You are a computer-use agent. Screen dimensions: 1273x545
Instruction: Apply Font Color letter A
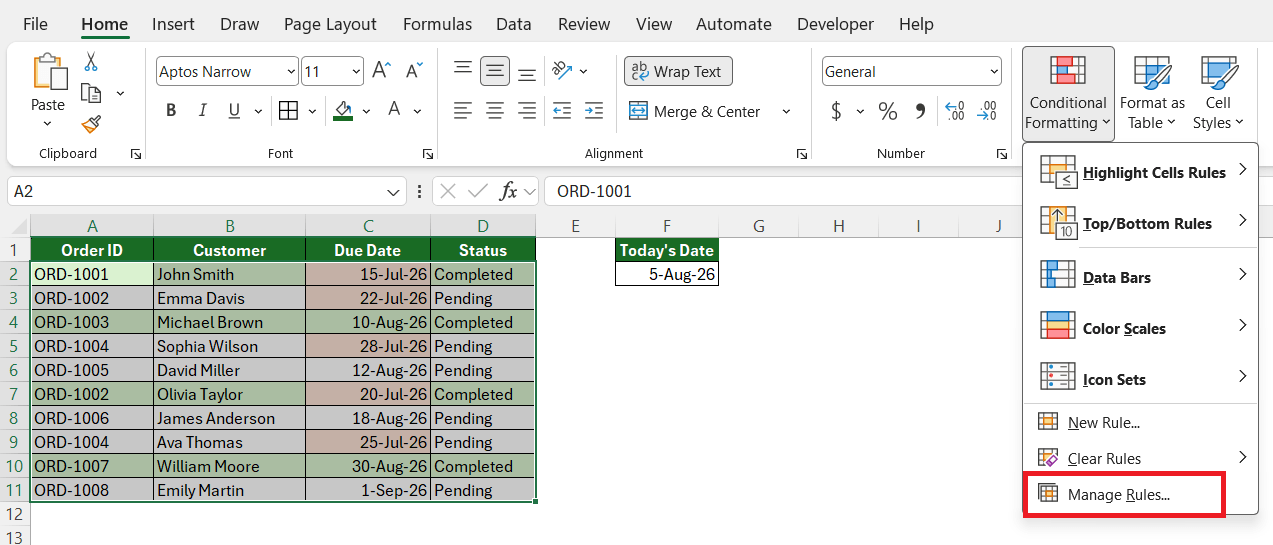tap(394, 111)
